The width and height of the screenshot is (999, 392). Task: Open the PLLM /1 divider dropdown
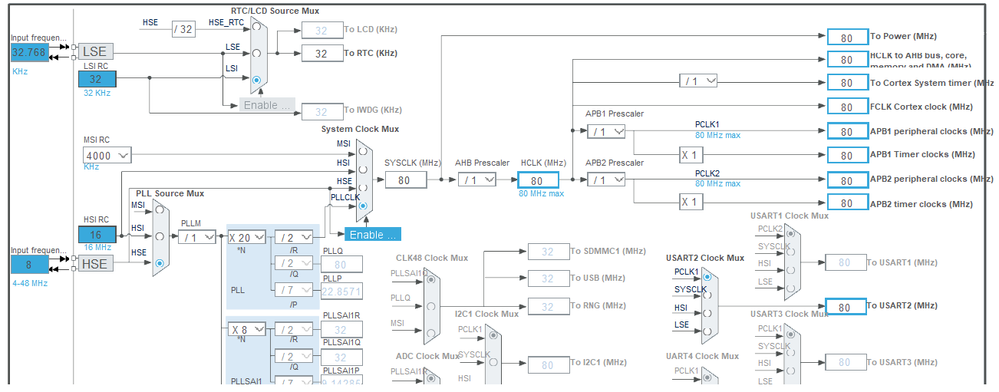197,237
